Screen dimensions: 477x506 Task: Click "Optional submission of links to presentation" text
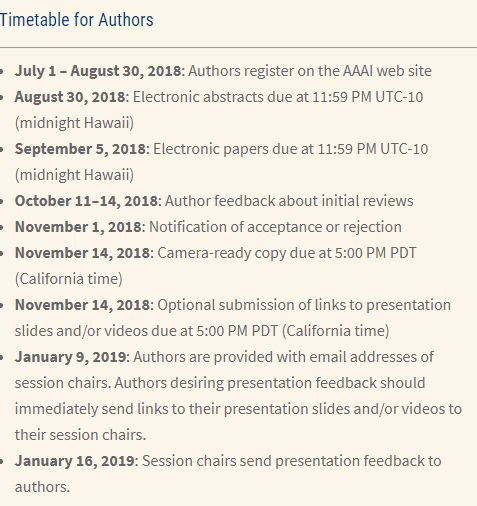(x=304, y=305)
